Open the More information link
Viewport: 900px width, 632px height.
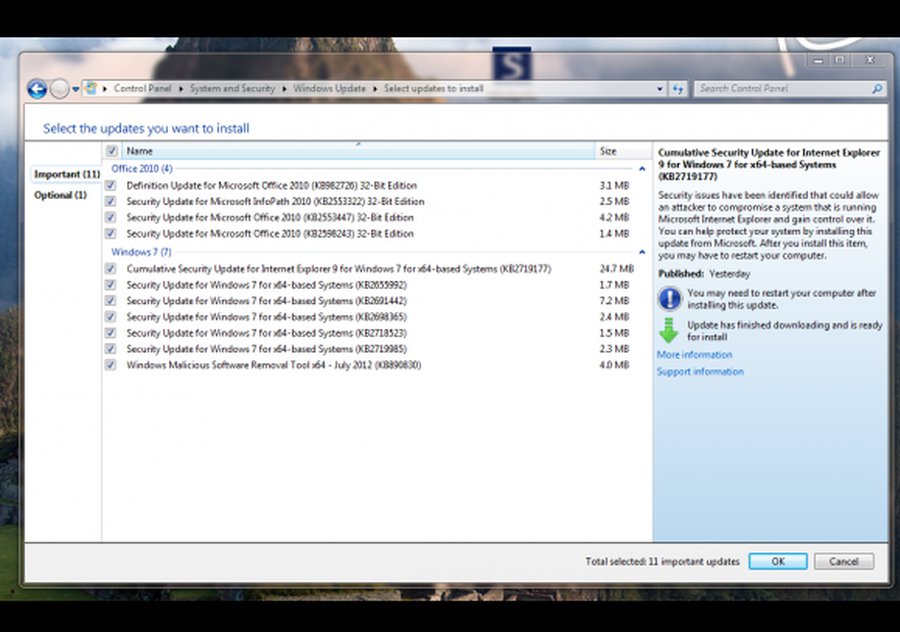pos(694,355)
